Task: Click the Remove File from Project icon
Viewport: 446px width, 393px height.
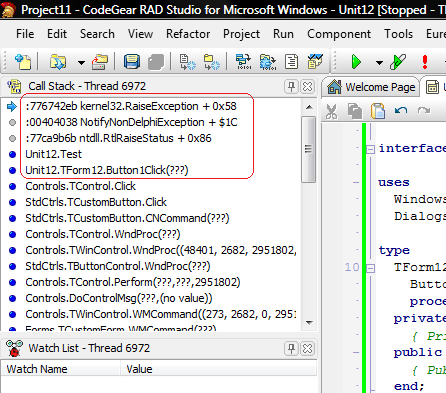Action: [212, 62]
